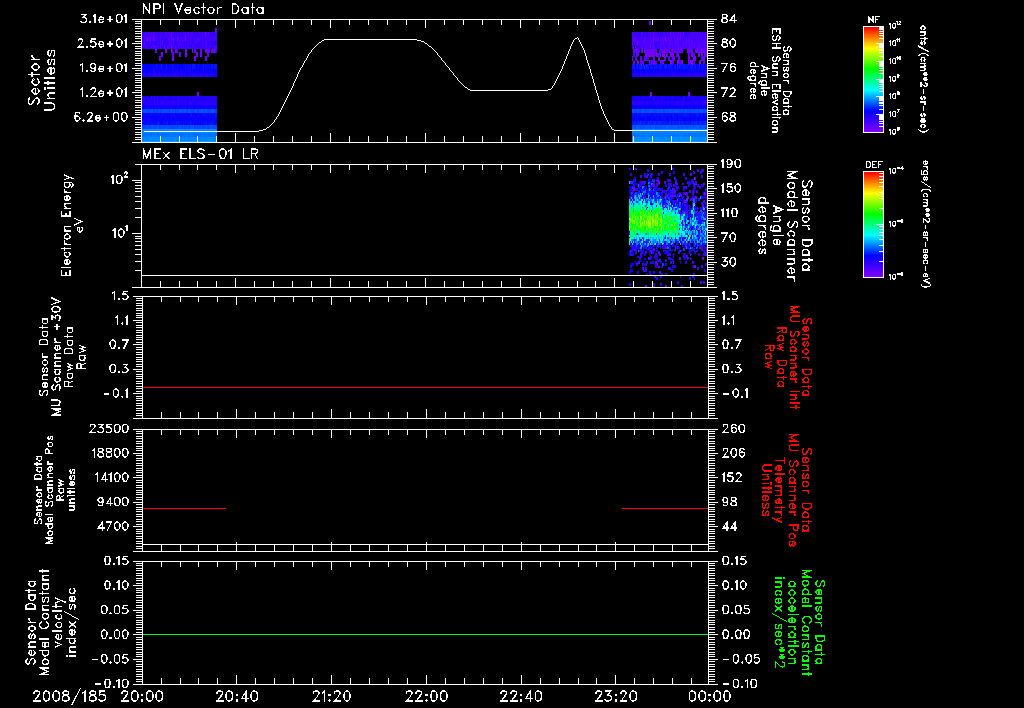Screen dimensions: 1024x708
Task: Click the '22:40' time axis label
Action: click(x=520, y=696)
